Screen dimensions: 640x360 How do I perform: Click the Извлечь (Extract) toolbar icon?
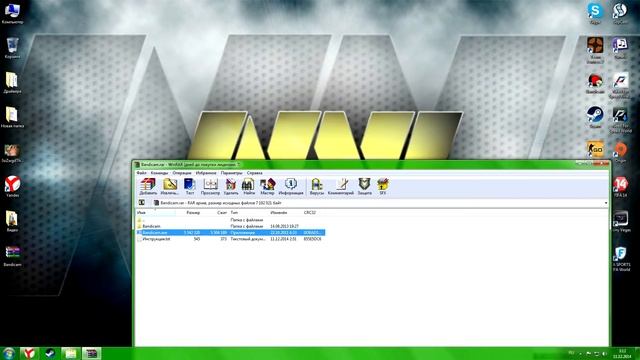(169, 187)
